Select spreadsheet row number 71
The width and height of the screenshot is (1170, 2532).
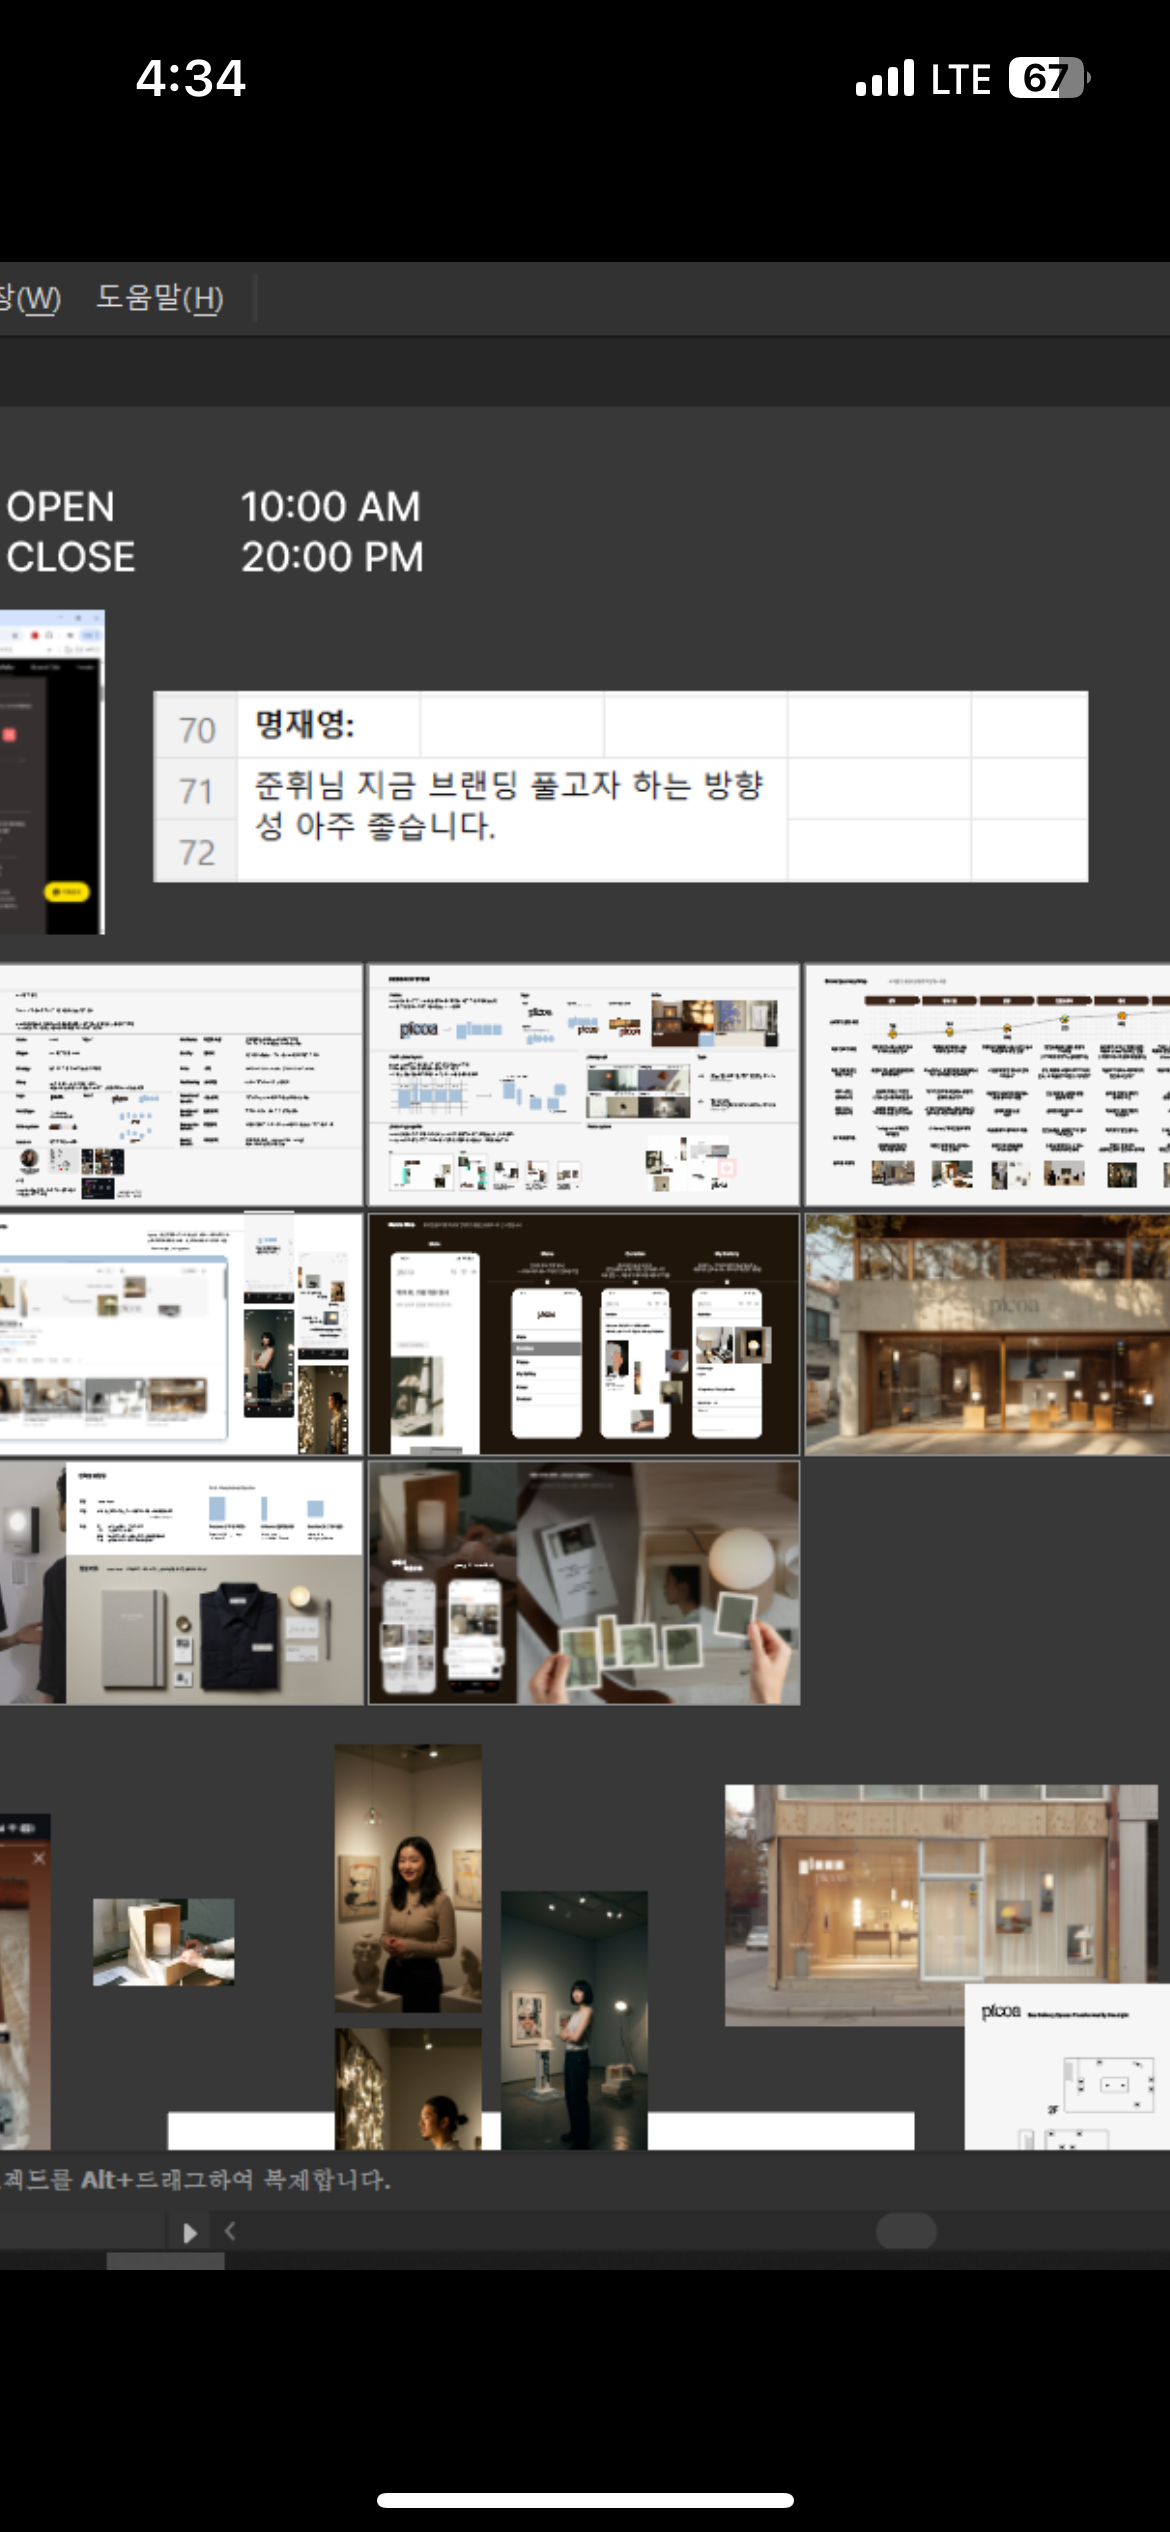point(197,791)
